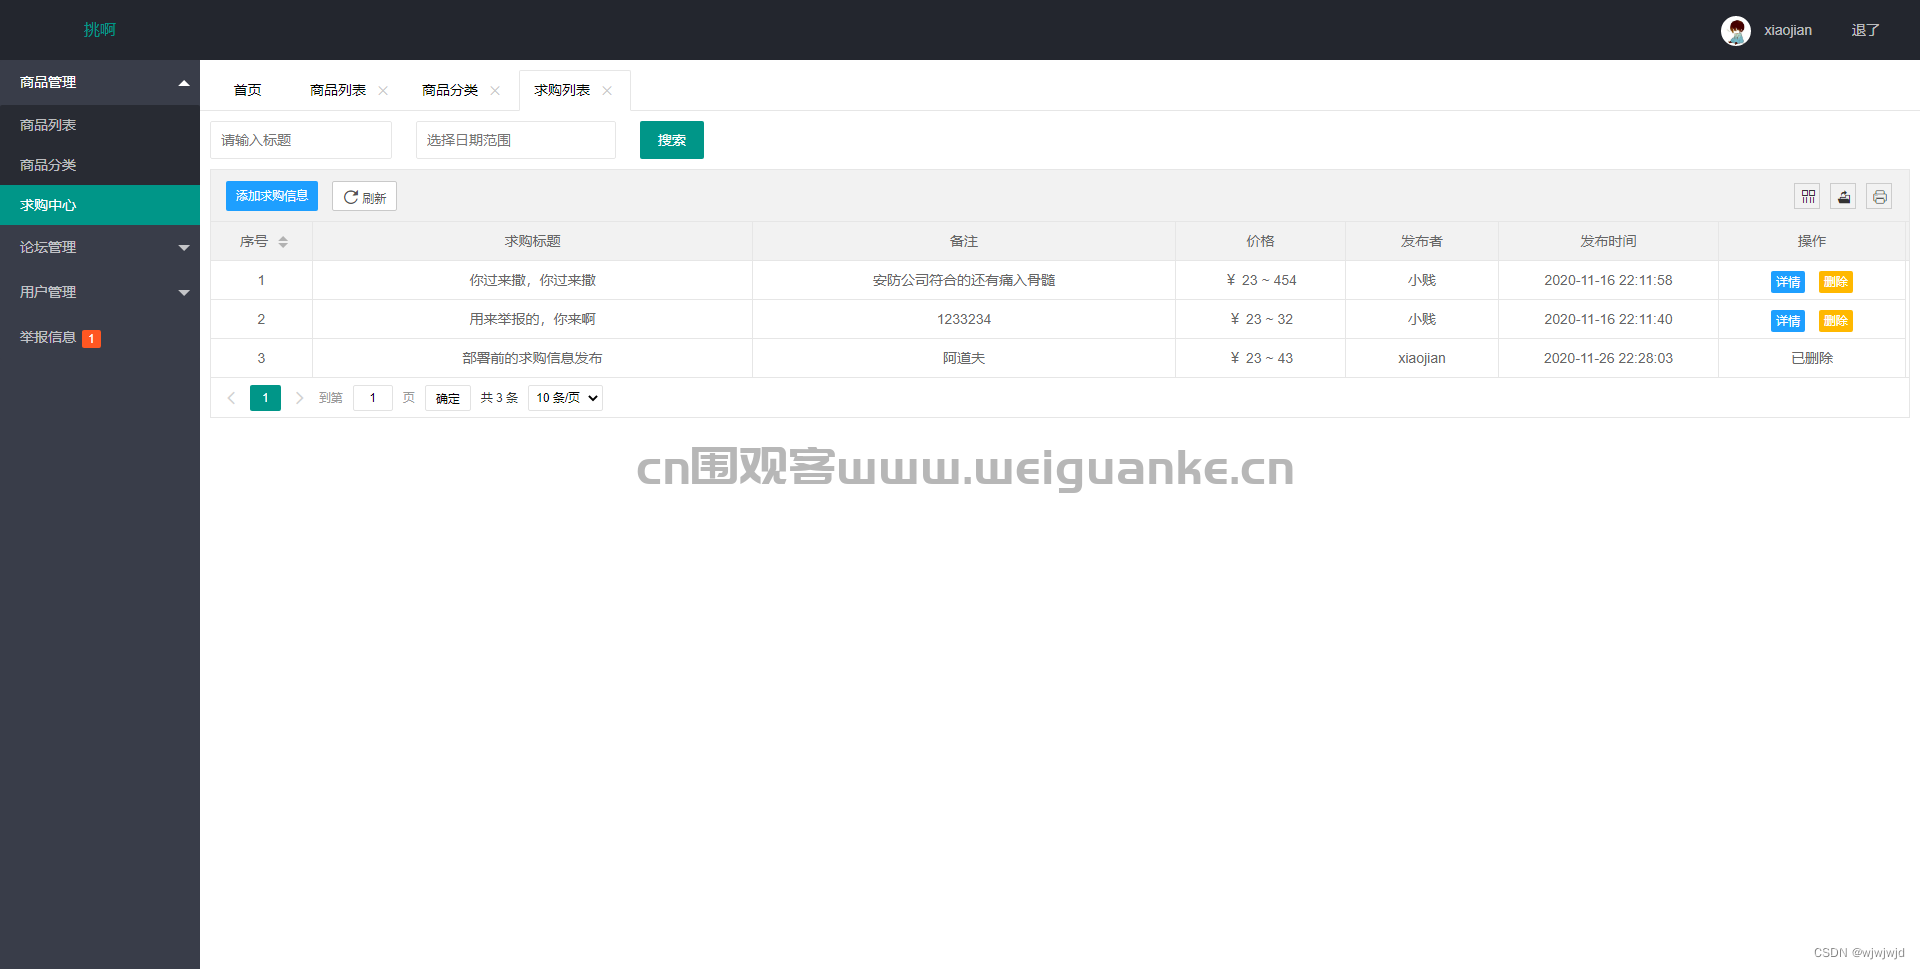Click the 操作 column header
The width and height of the screenshot is (1920, 969).
click(1812, 241)
